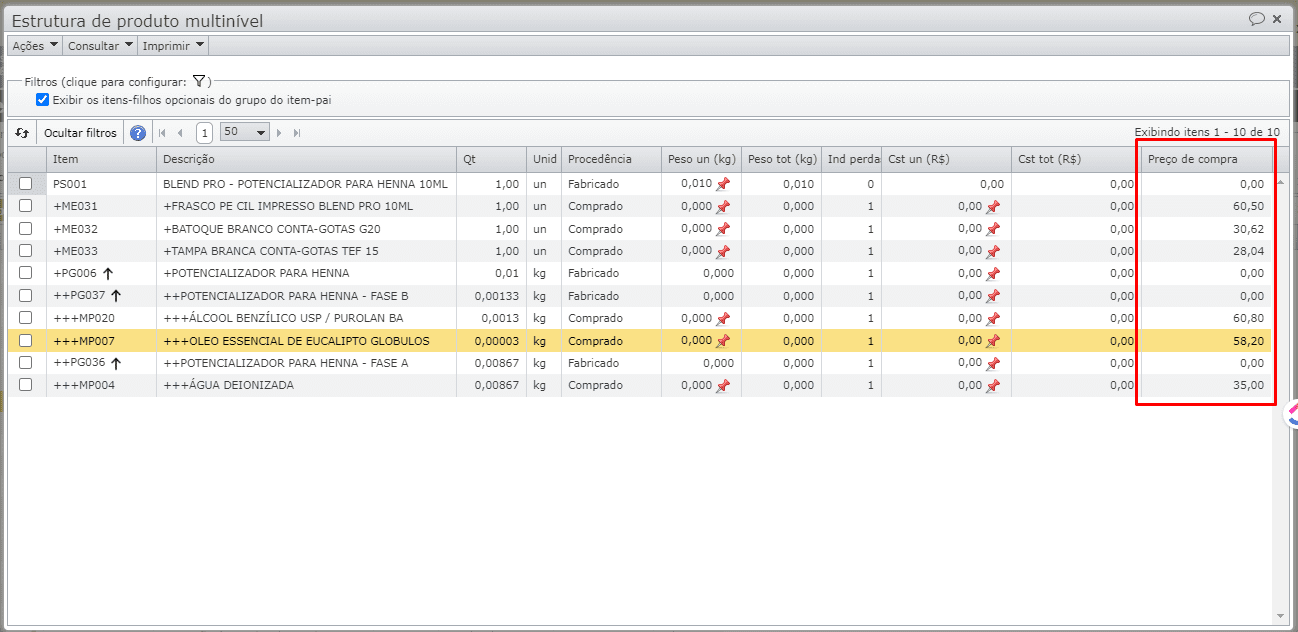Check the +ME033 row checkbox

click(x=25, y=250)
